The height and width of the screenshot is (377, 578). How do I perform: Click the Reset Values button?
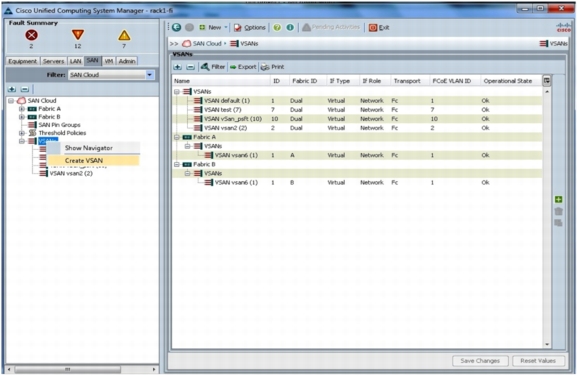click(538, 361)
